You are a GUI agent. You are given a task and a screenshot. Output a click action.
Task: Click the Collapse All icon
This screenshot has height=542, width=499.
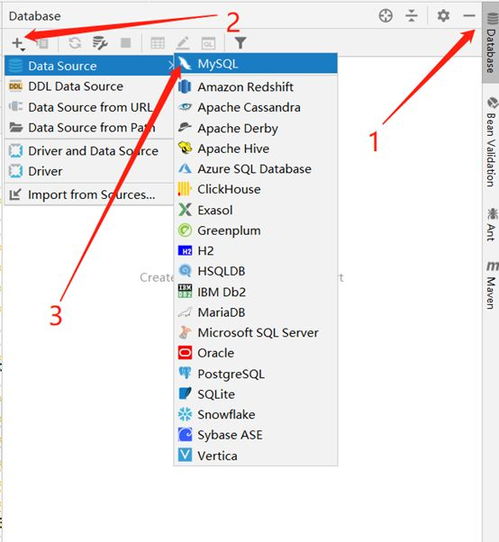(411, 16)
